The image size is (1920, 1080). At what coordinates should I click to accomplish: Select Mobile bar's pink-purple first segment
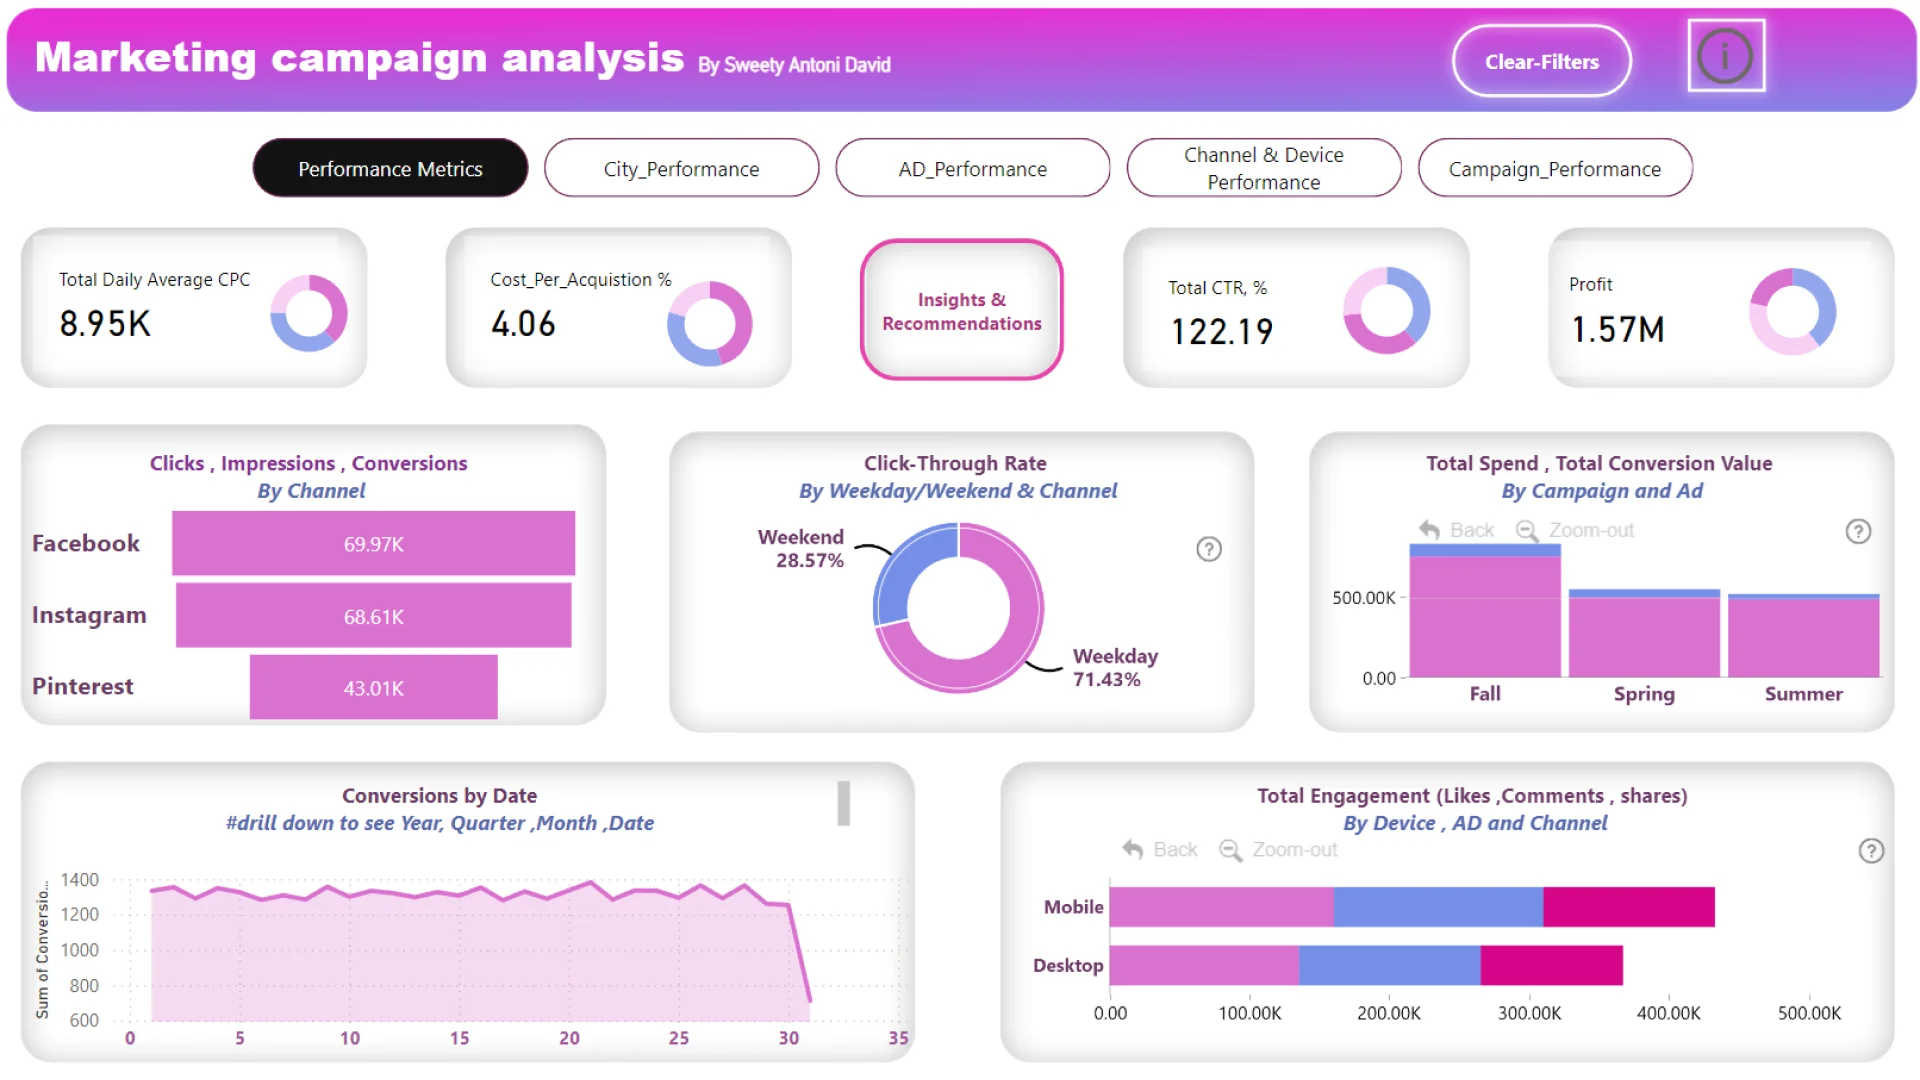[1221, 907]
